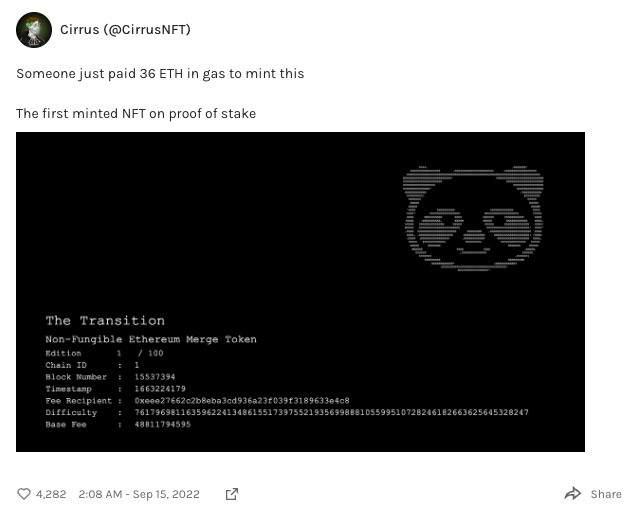This screenshot has height=511, width=632.
Task: Click the Base Fee 48811794595 value
Action: pyautogui.click(x=162, y=424)
